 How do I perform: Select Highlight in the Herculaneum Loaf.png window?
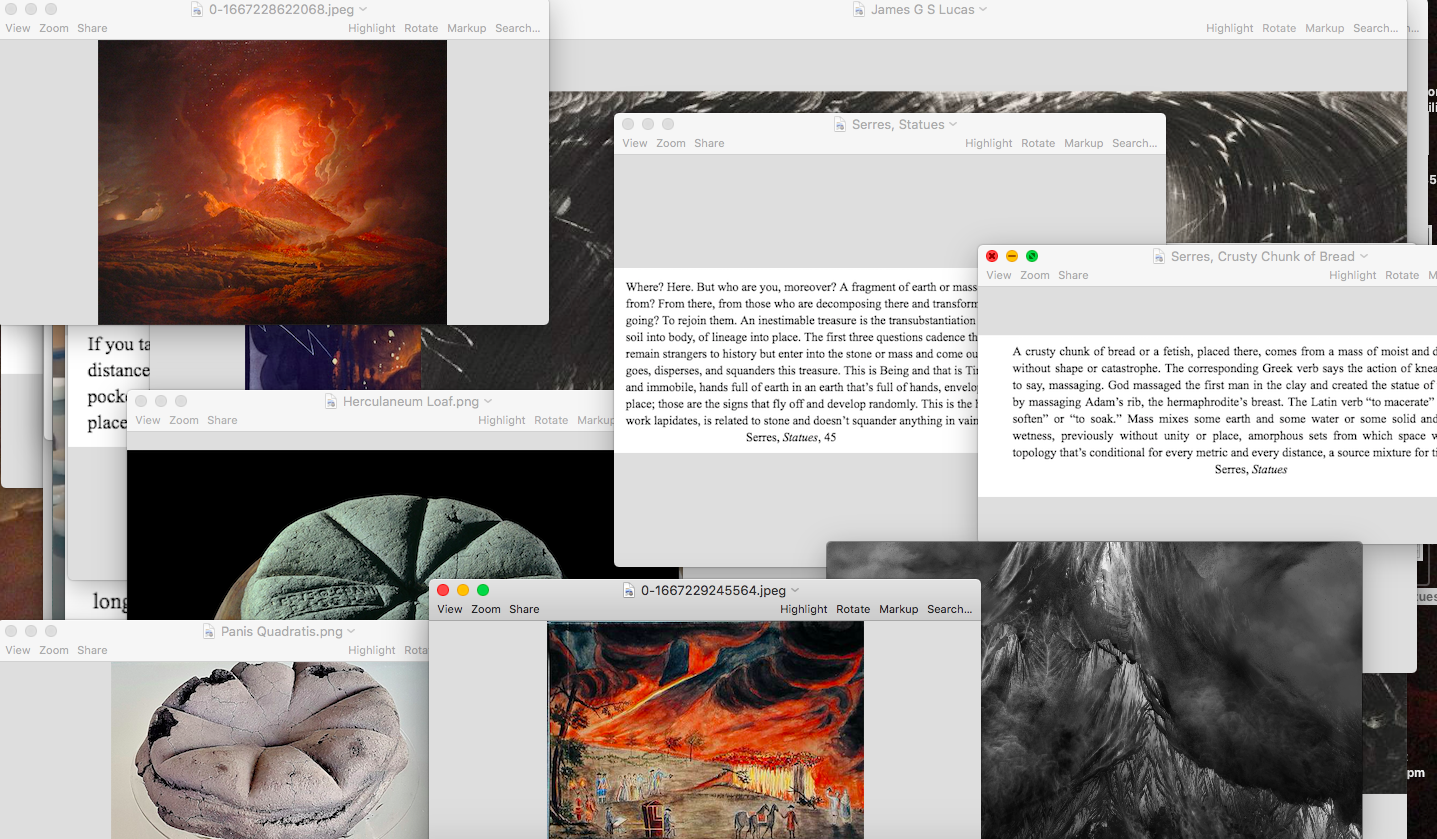point(502,420)
